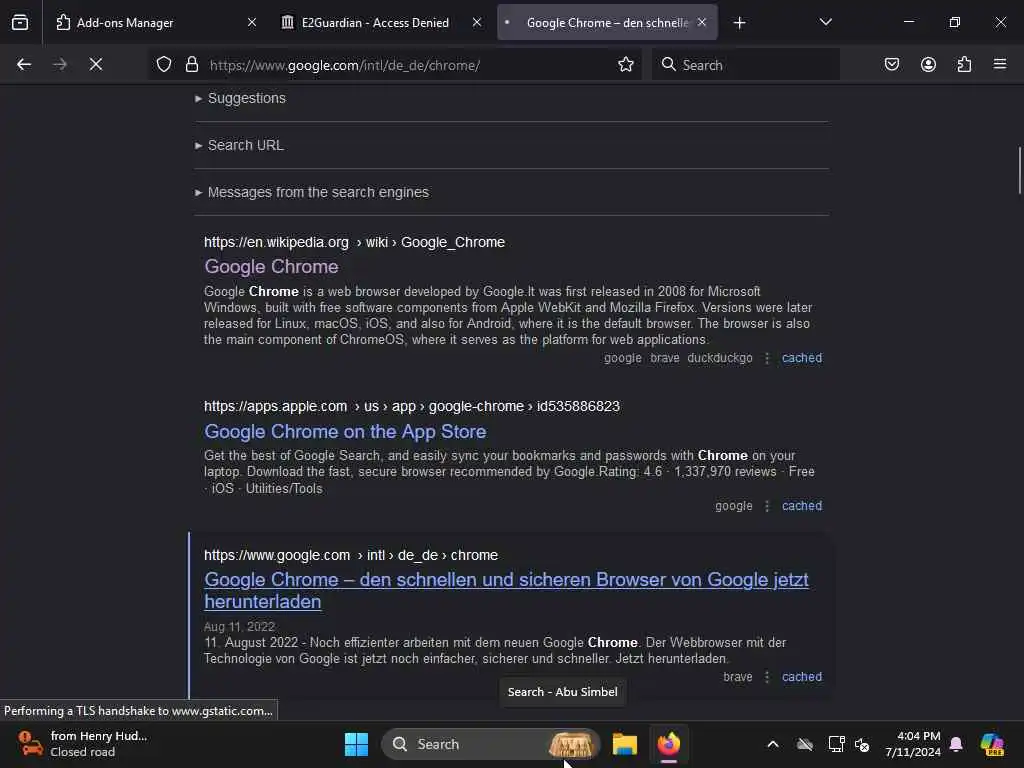Screen dimensions: 1024x768
Task: Open tracking protection shield icon
Action: click(164, 65)
